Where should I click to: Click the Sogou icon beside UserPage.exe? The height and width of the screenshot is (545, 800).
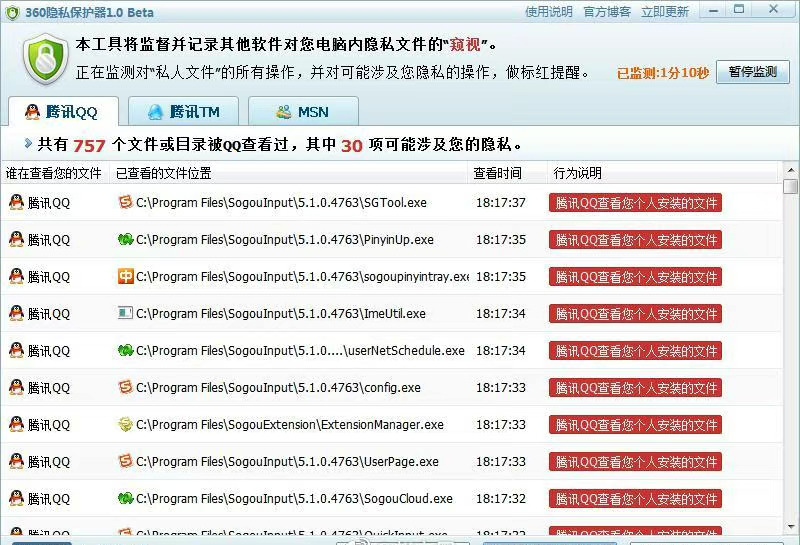pyautogui.click(x=125, y=461)
